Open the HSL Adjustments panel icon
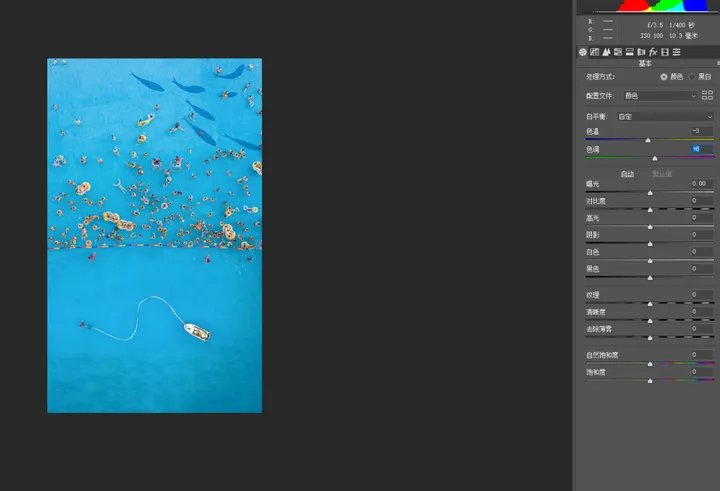 coord(618,52)
